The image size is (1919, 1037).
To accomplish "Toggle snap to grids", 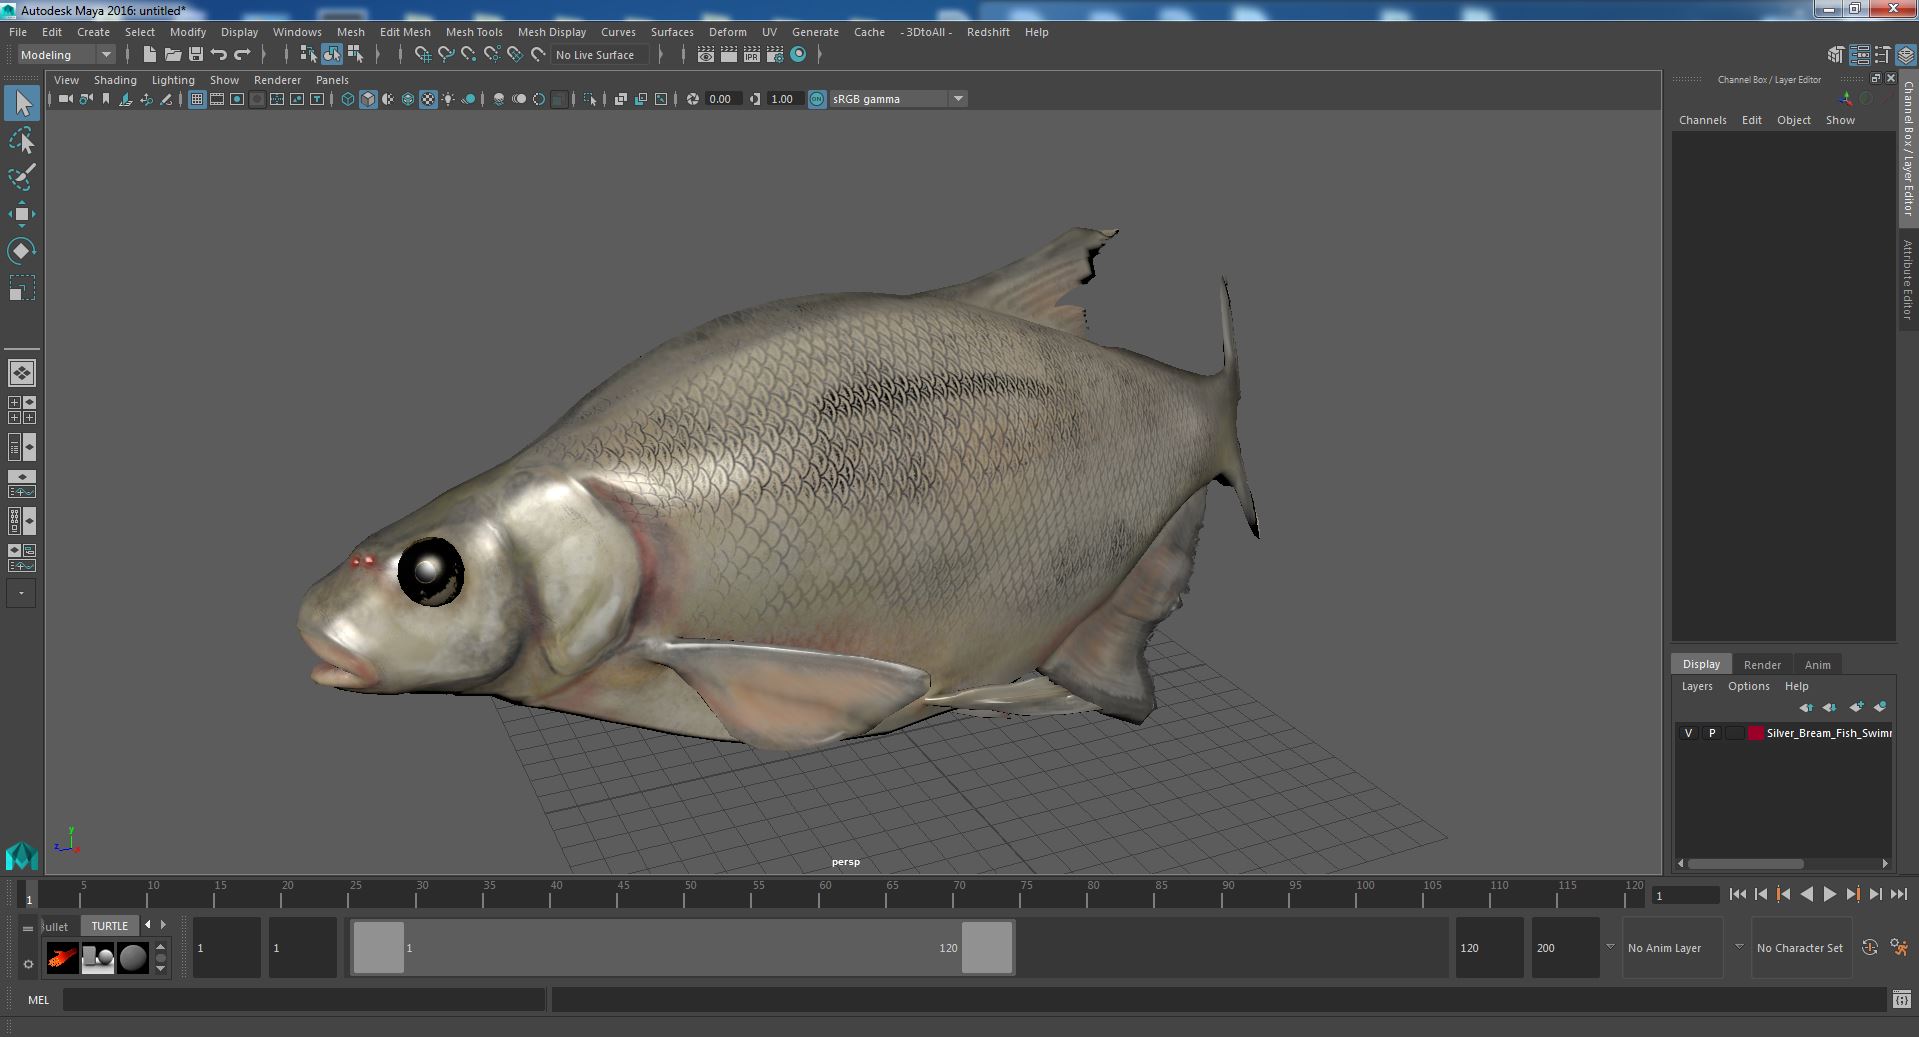I will coord(423,54).
